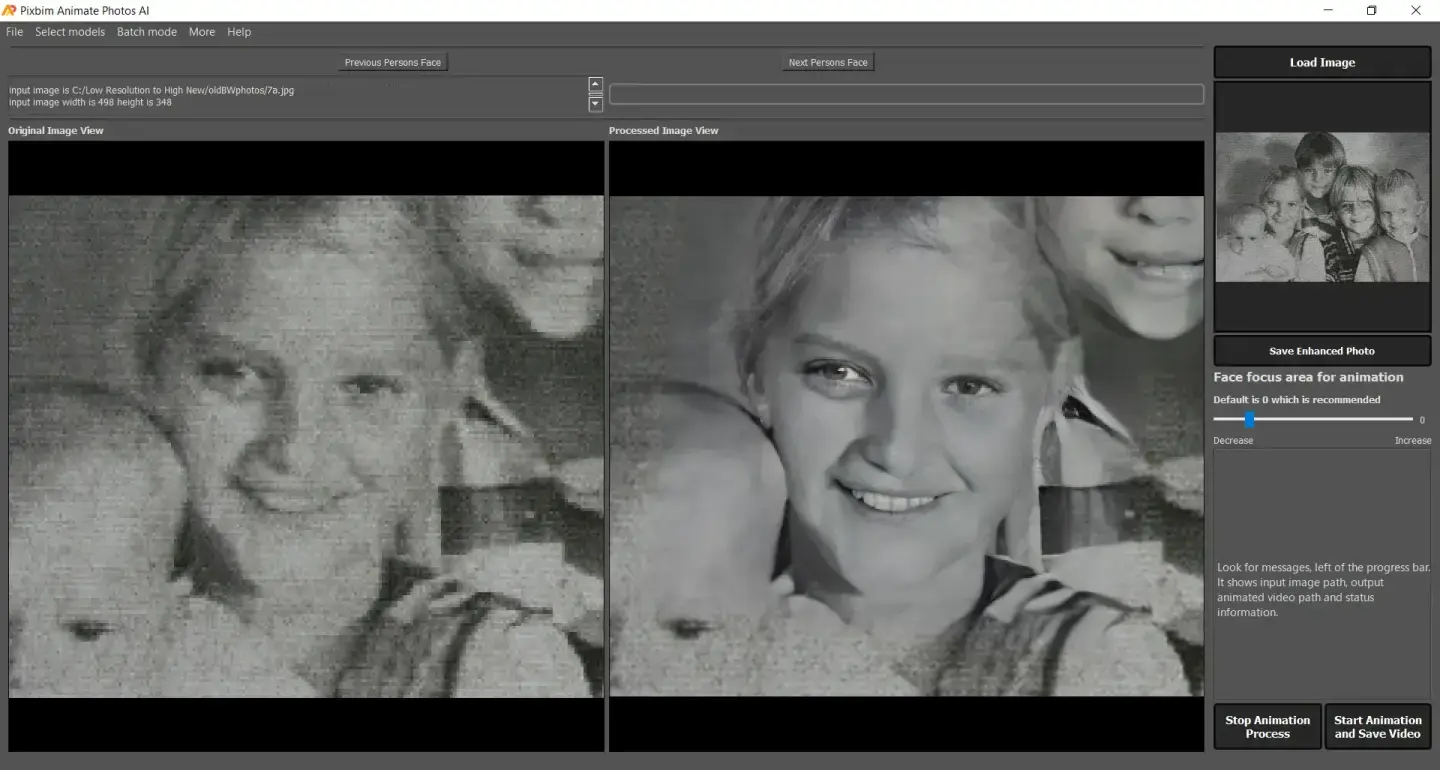This screenshot has height=770, width=1440.
Task: Click the Face focus area slider handle
Action: coord(1248,420)
